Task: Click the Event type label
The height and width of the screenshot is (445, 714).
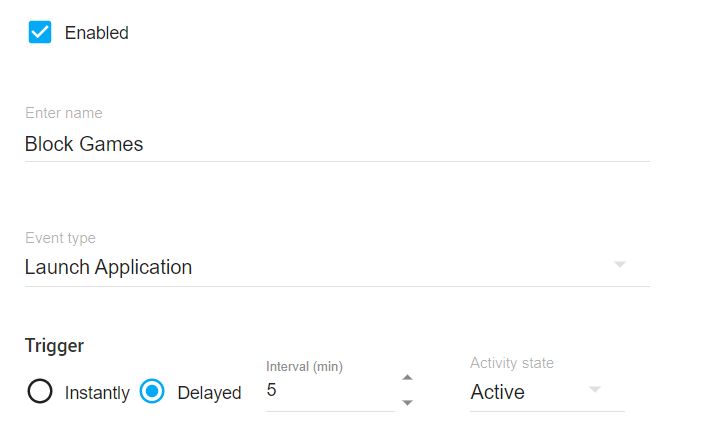Action: click(60, 238)
